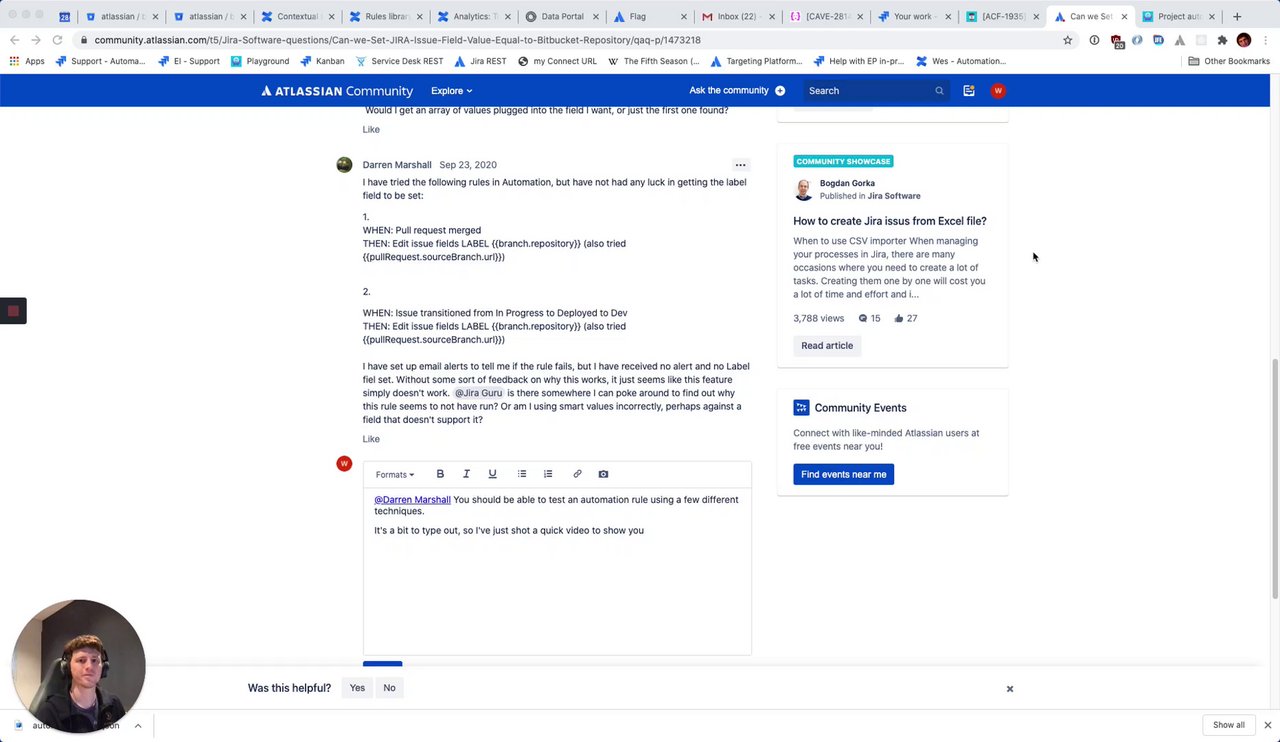Viewport: 1280px width, 742px height.
Task: Bookmark this page with the star icon
Action: (1068, 40)
